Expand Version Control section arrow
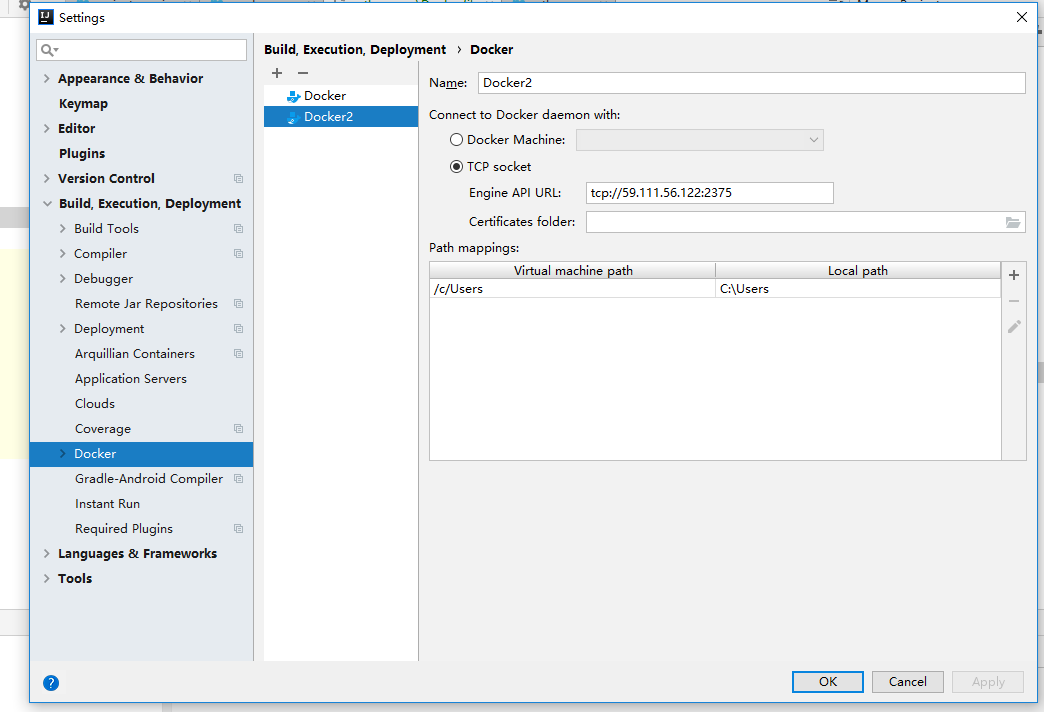 pos(47,178)
